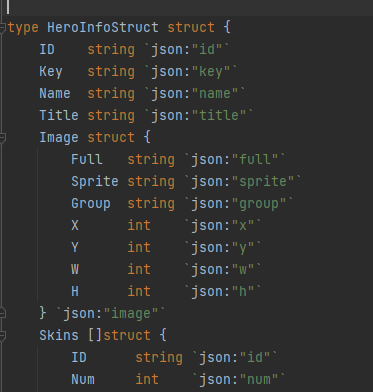Click the Skins field name
The width and height of the screenshot is (373, 392).
59,335
